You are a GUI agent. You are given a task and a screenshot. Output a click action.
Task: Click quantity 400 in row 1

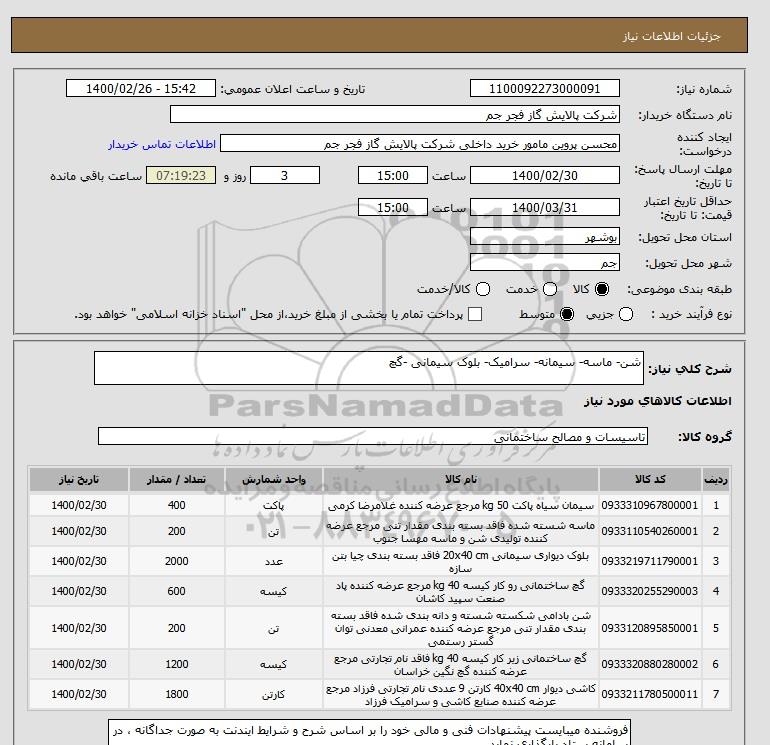point(176,505)
